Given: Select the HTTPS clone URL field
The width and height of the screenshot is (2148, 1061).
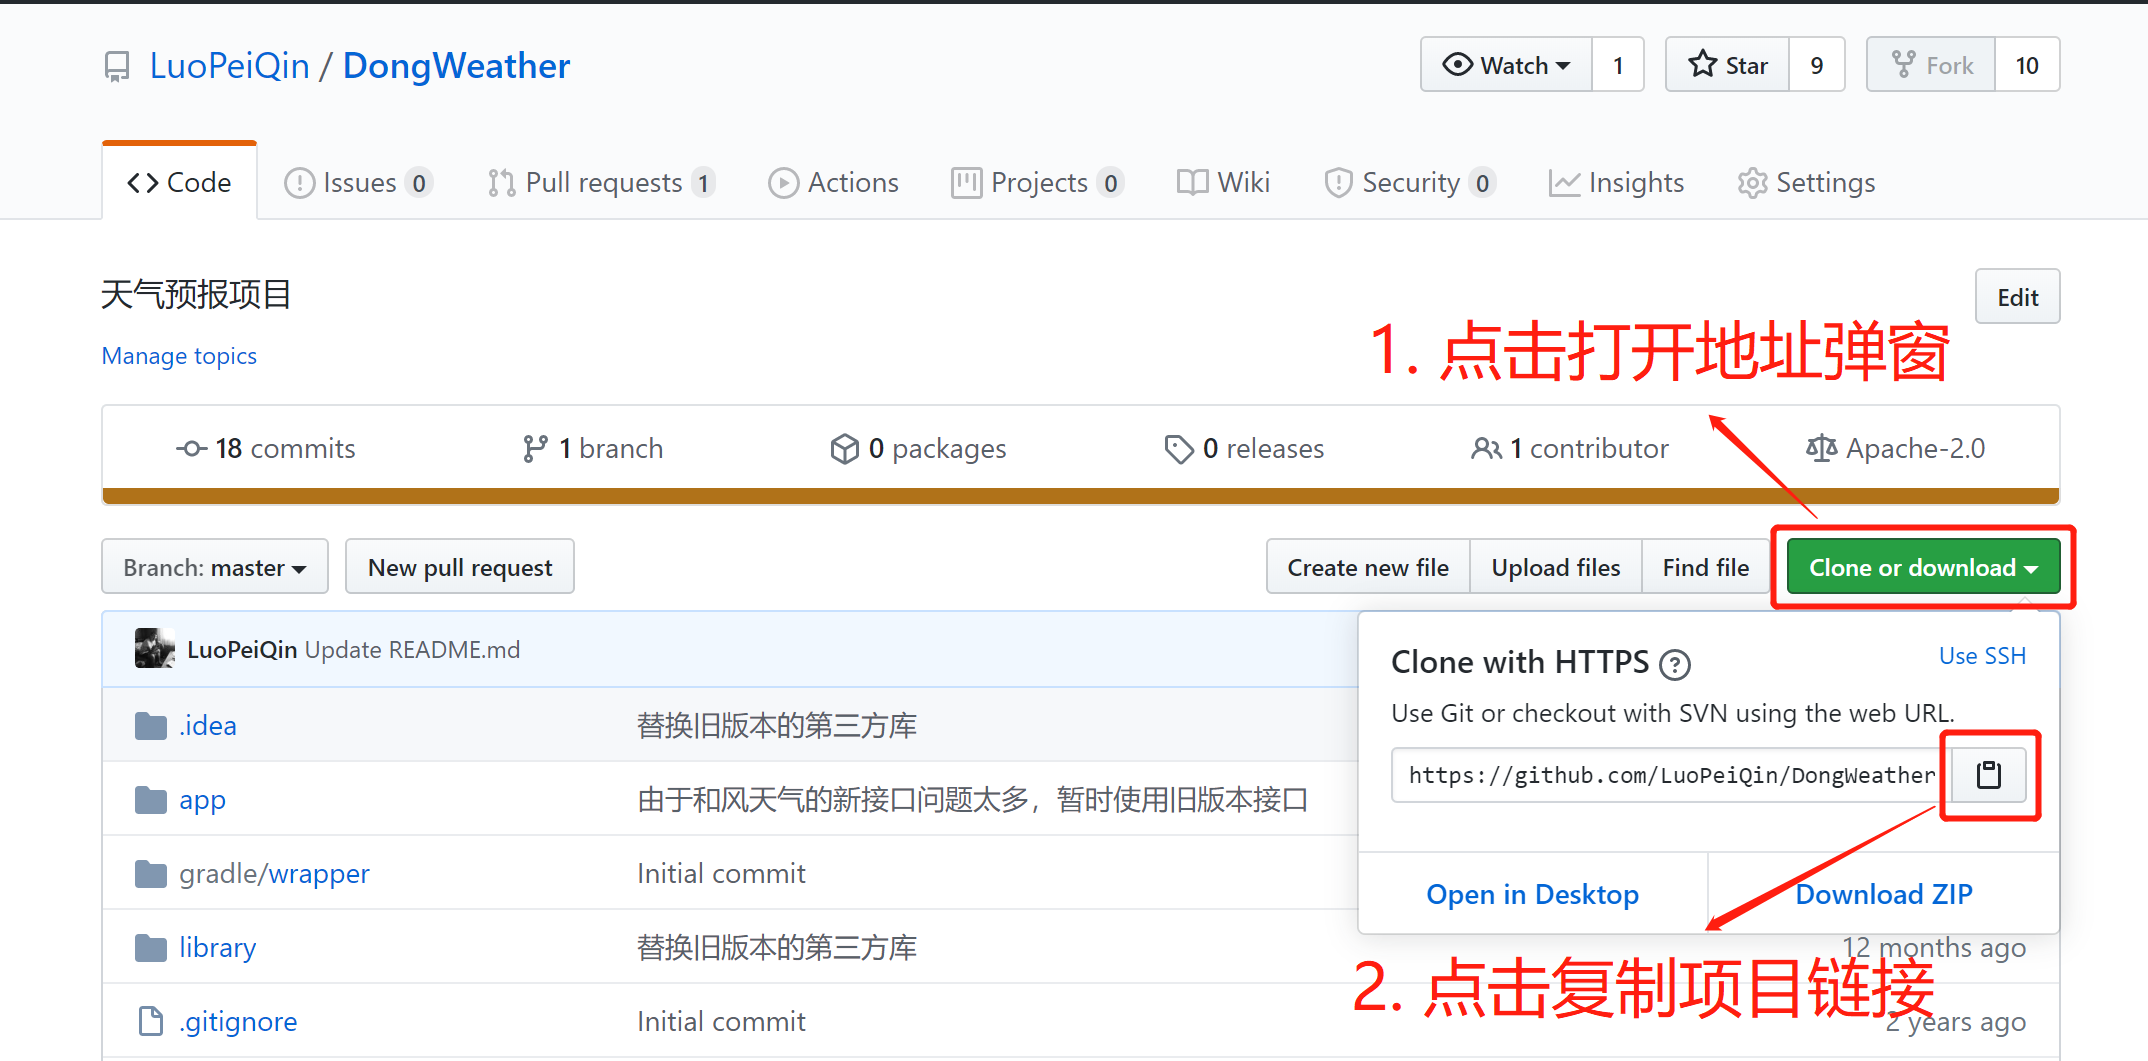Looking at the screenshot, I should click(1671, 775).
